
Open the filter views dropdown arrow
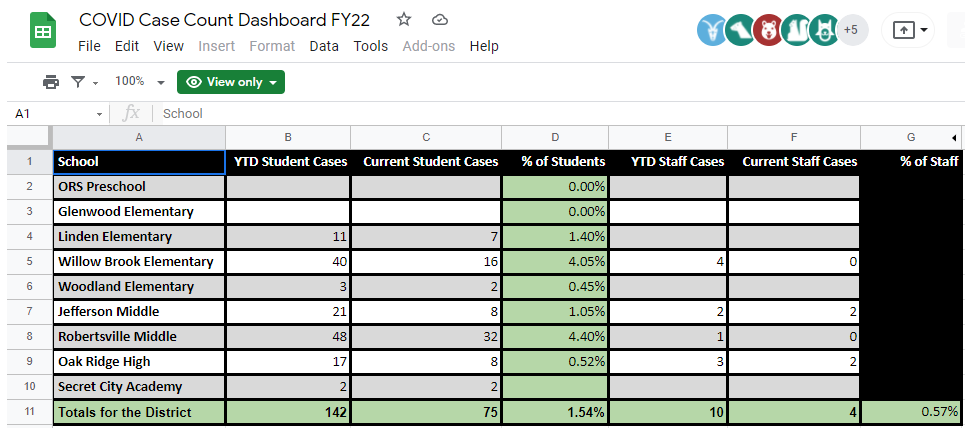pos(96,82)
